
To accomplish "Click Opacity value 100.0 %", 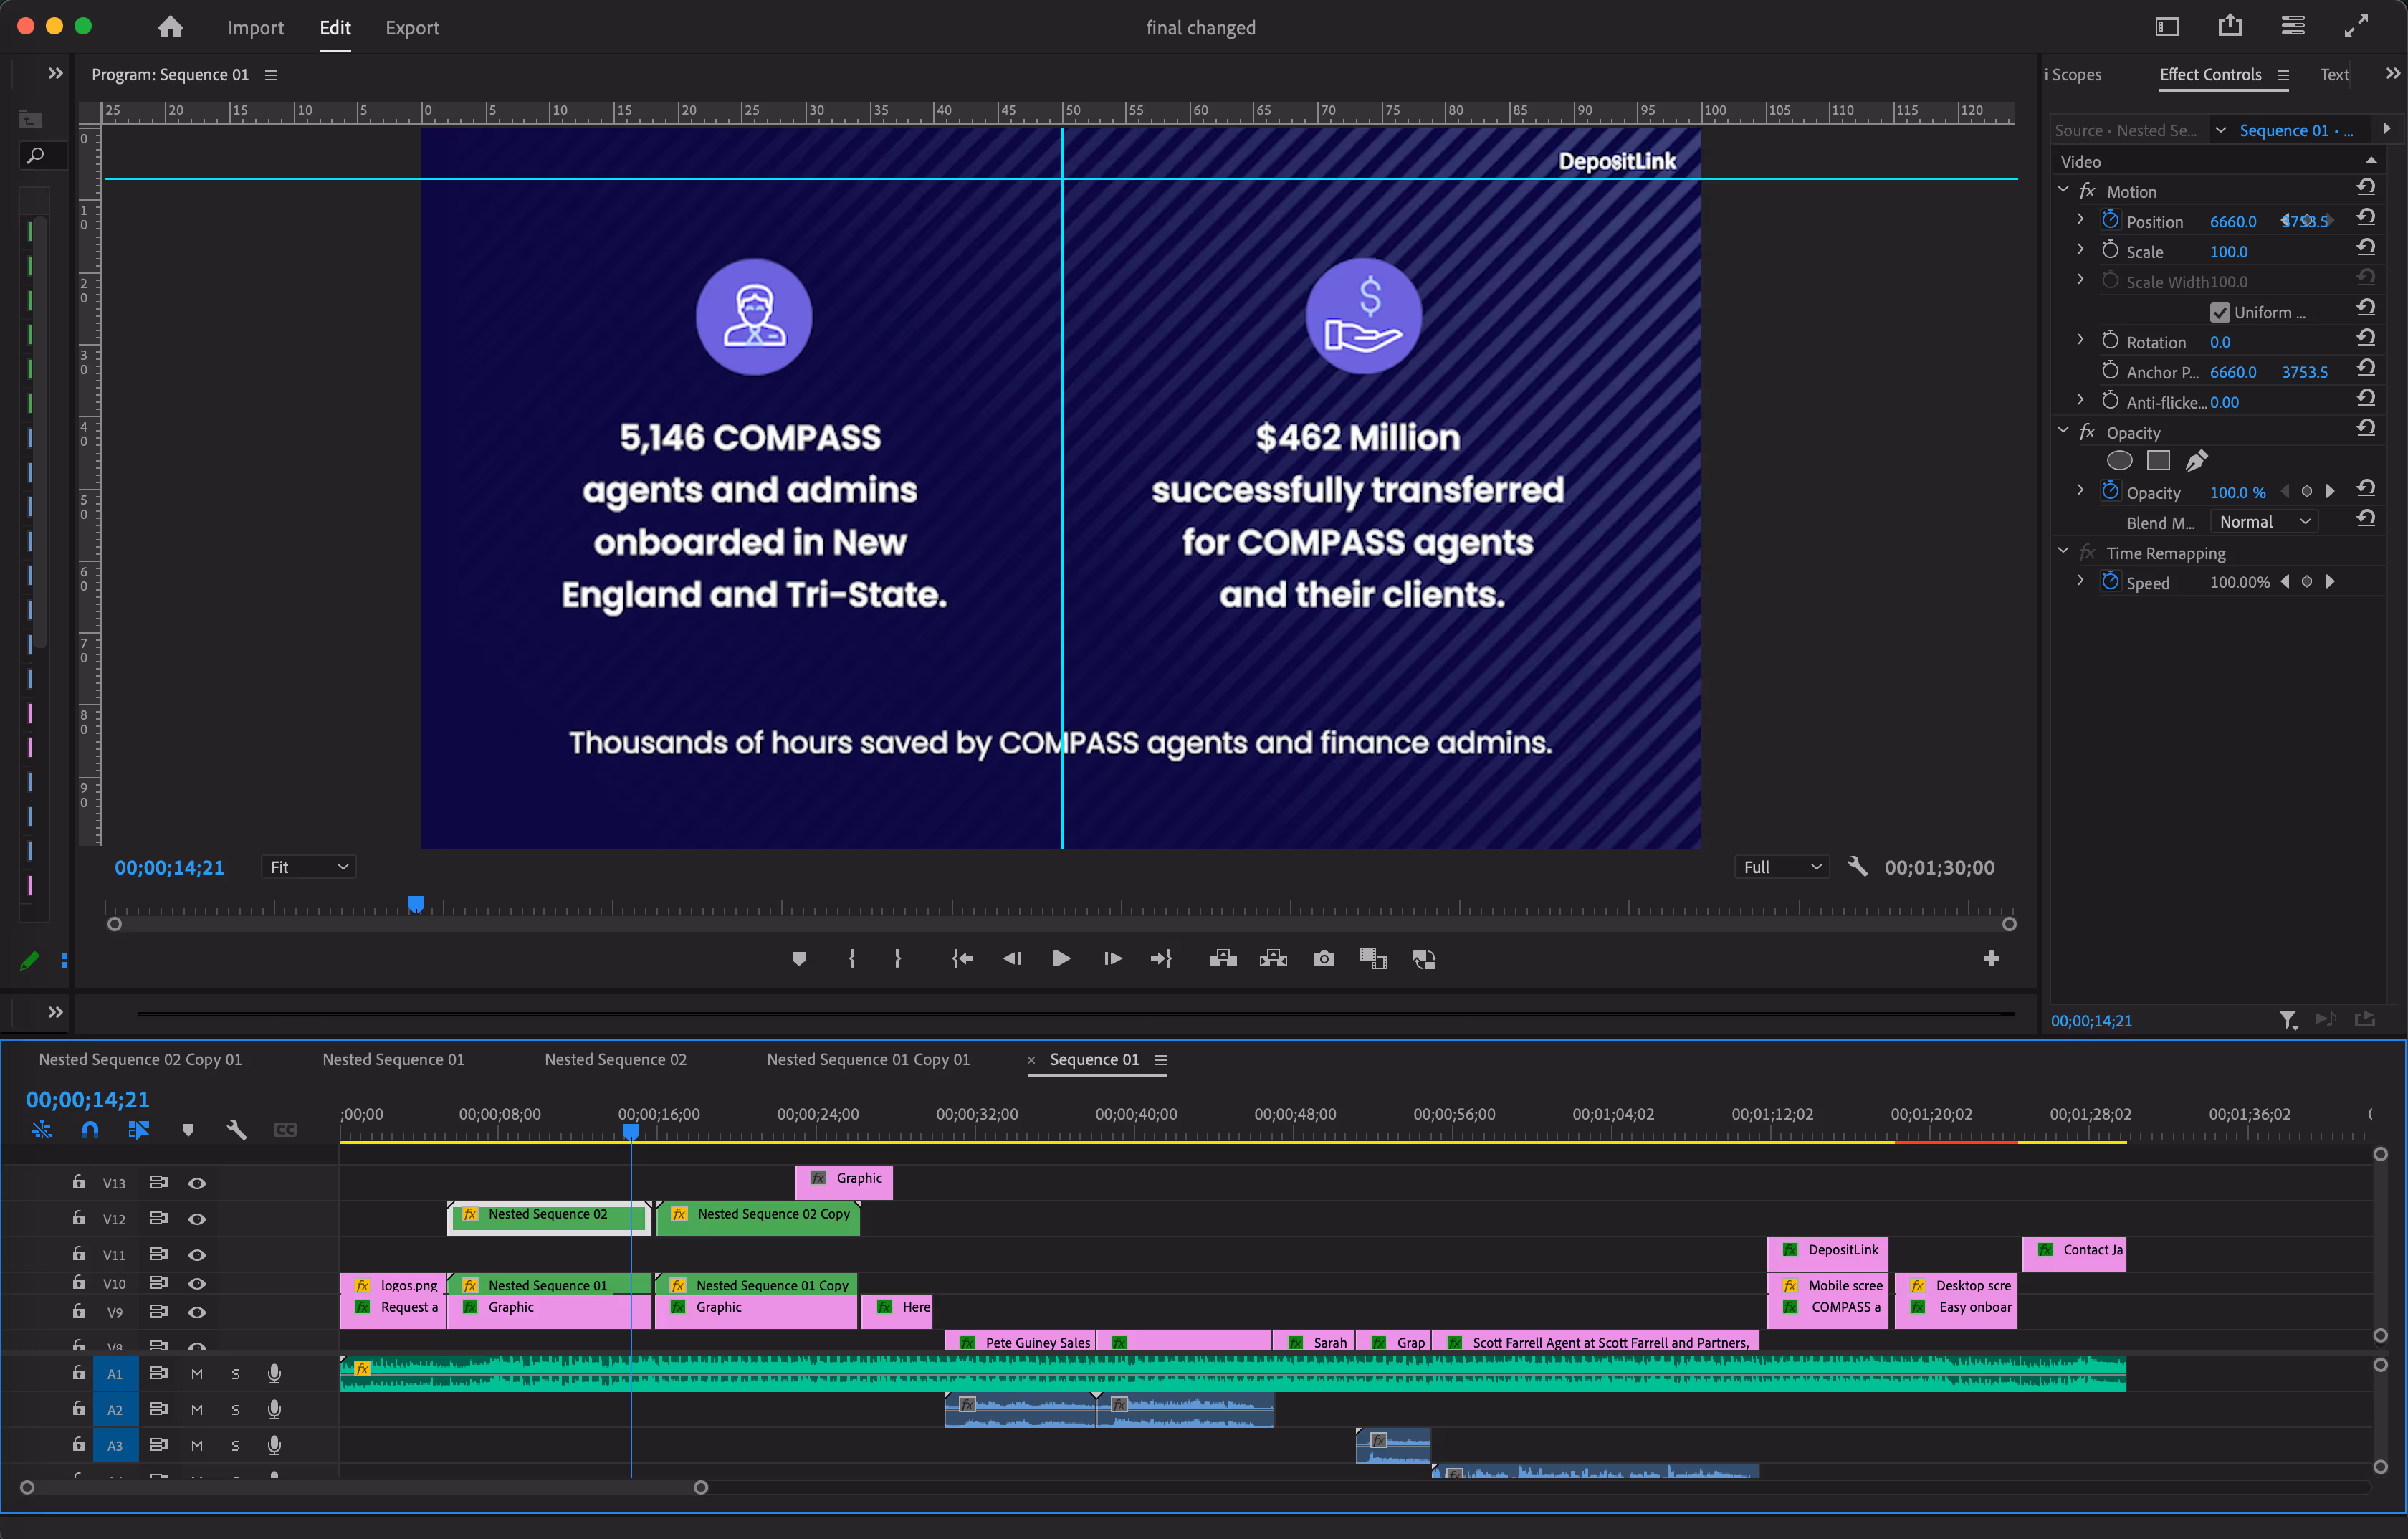I will click(2237, 492).
